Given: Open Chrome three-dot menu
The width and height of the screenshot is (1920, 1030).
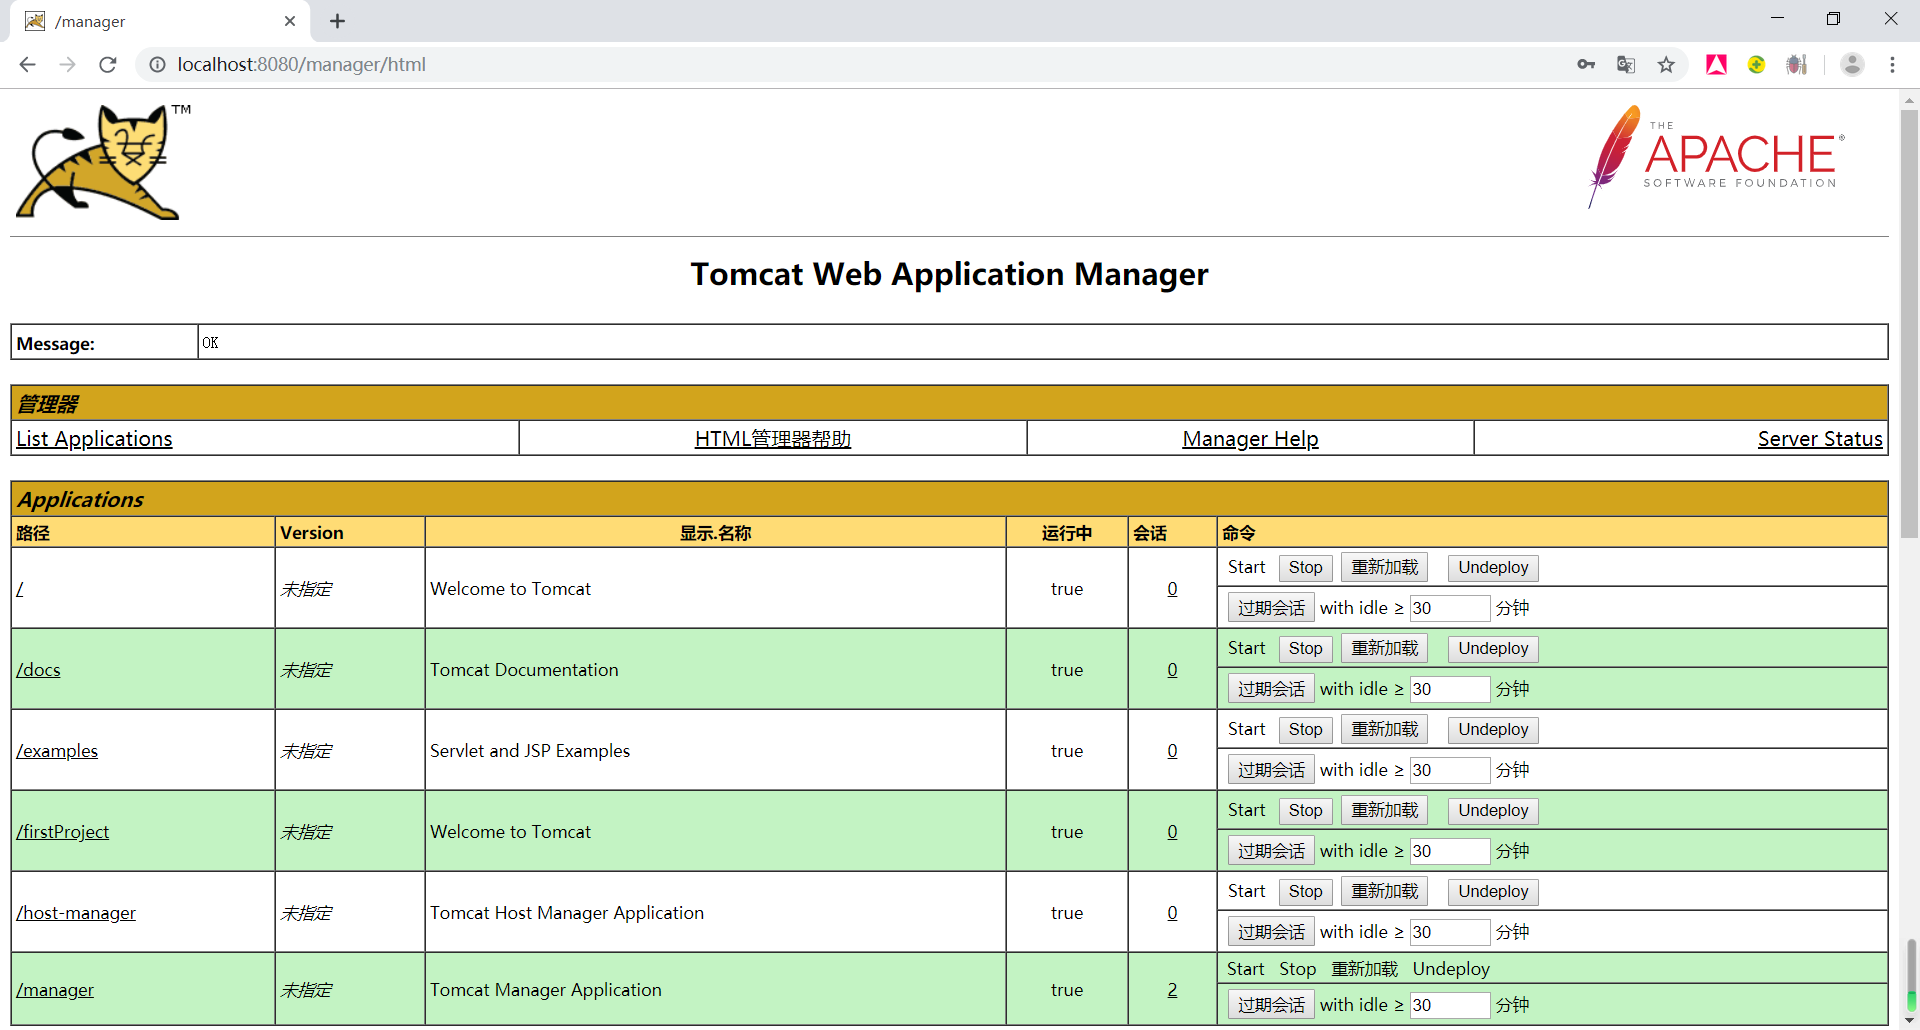Looking at the screenshot, I should [1892, 64].
